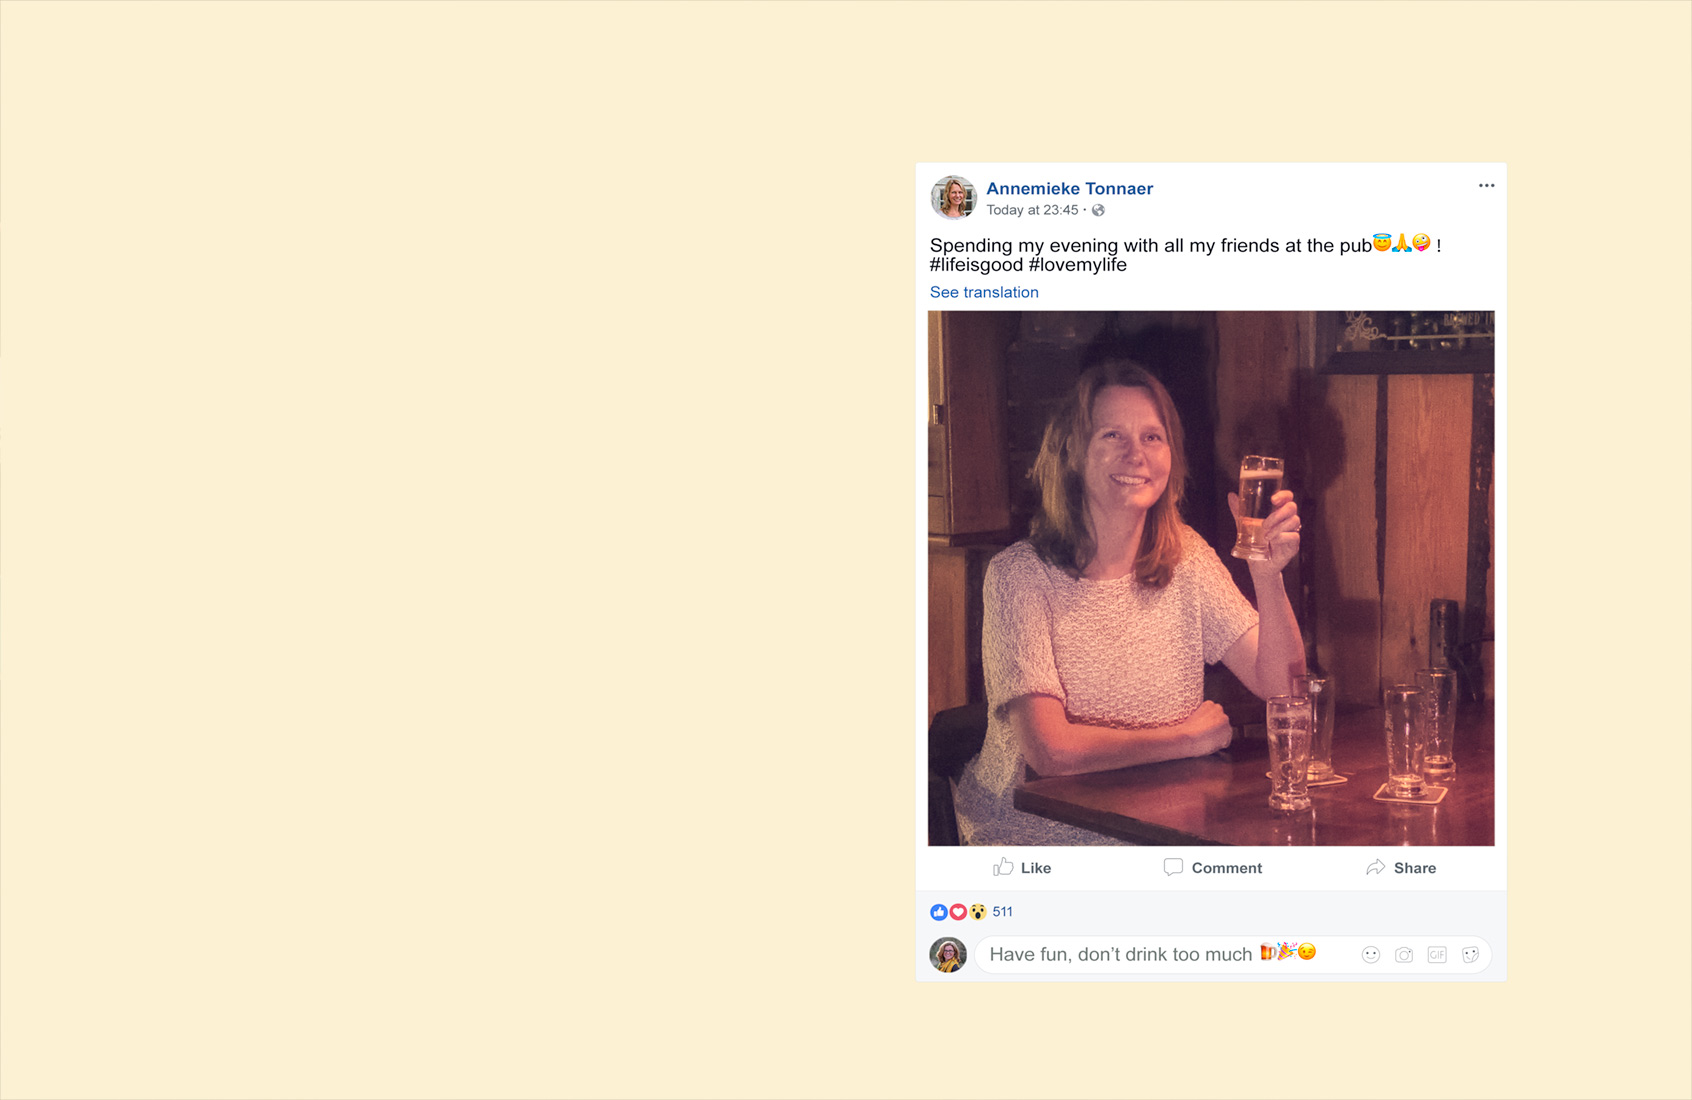Open Annemieke Tonnaer's profile name link
Viewport: 1692px width, 1100px height.
click(1069, 188)
